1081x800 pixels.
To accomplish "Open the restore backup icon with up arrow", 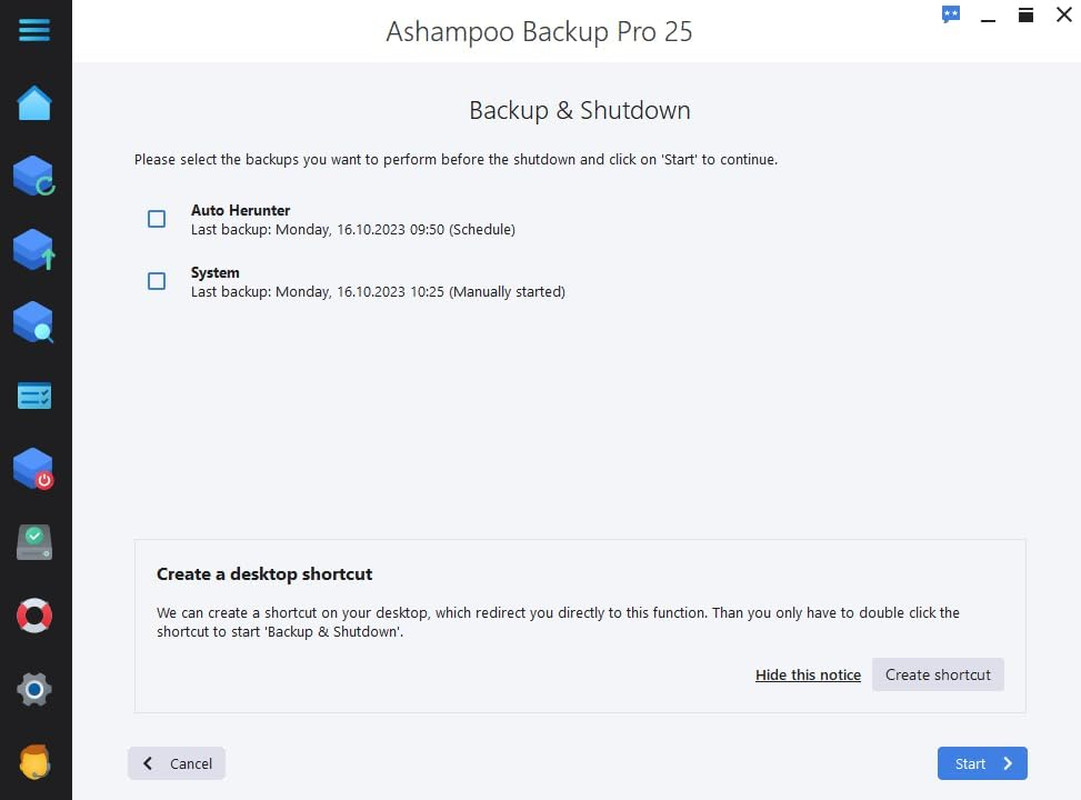I will click(34, 250).
